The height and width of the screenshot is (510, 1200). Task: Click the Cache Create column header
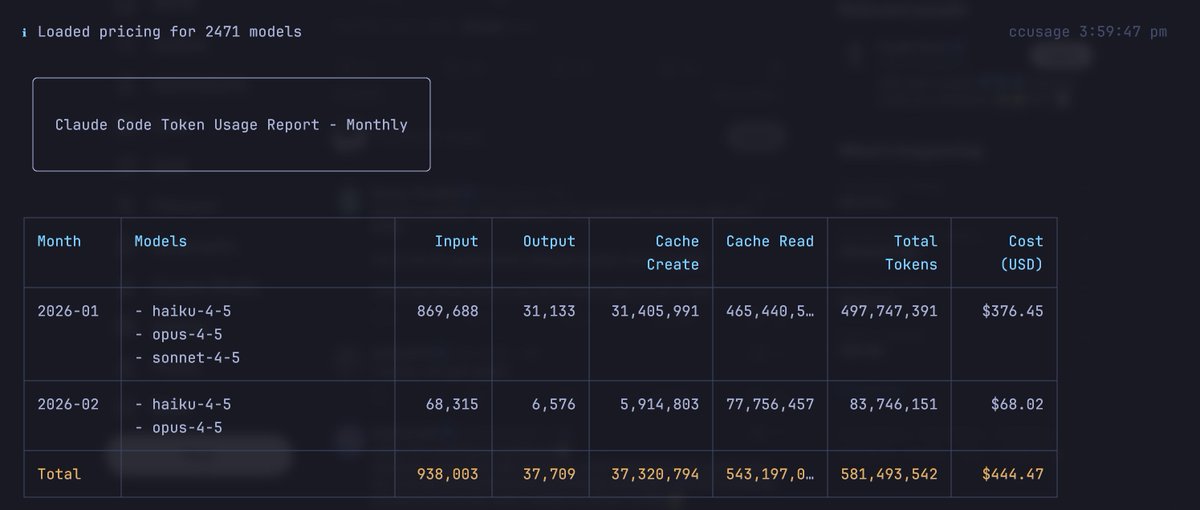click(x=673, y=253)
